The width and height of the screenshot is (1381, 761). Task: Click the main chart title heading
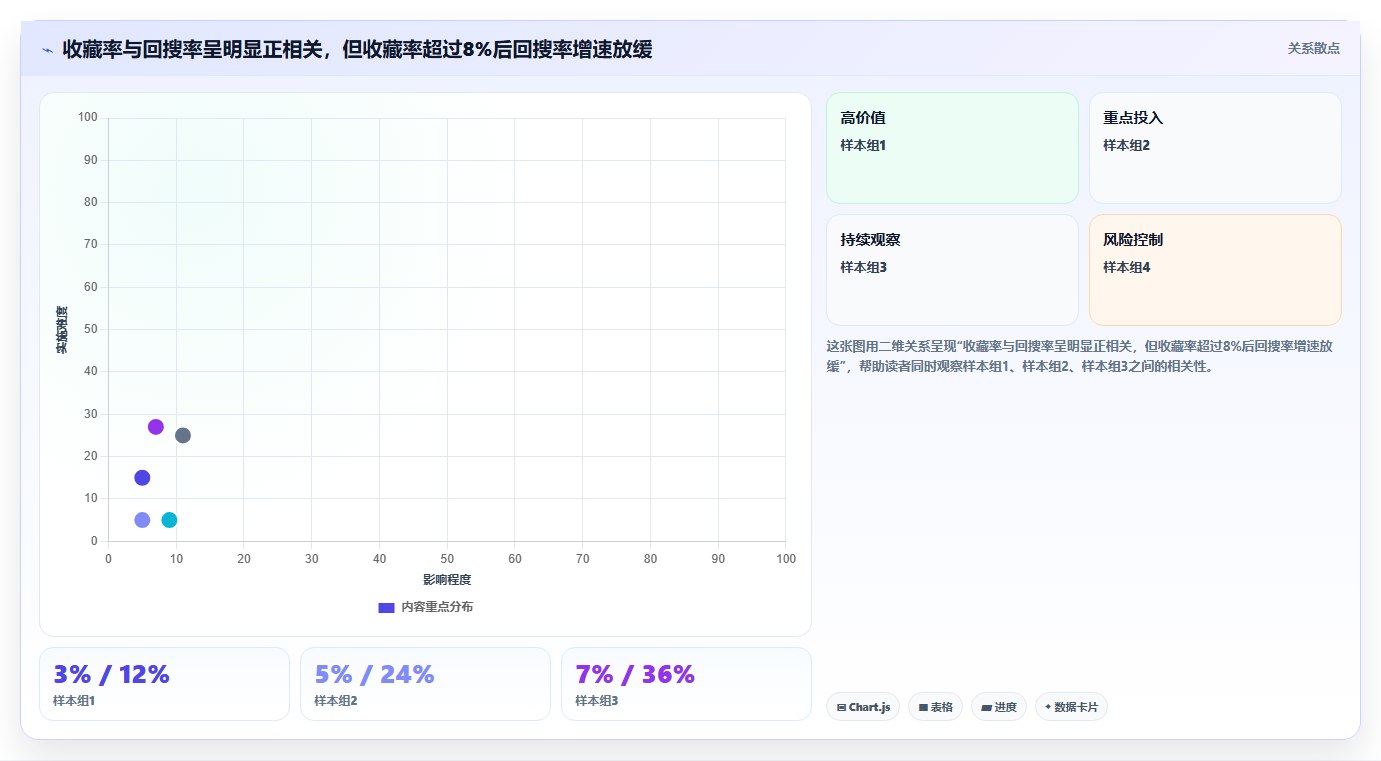[x=357, y=50]
